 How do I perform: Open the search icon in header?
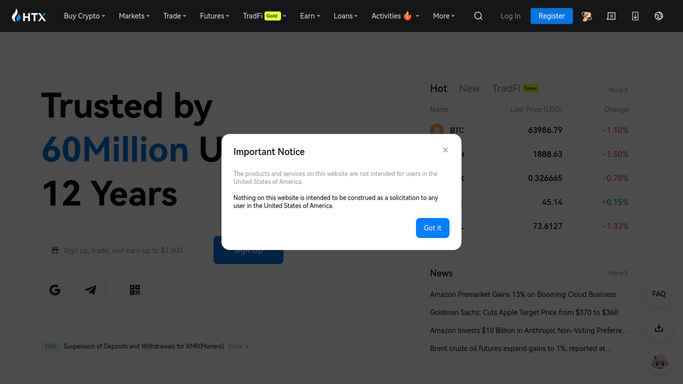[x=478, y=16]
